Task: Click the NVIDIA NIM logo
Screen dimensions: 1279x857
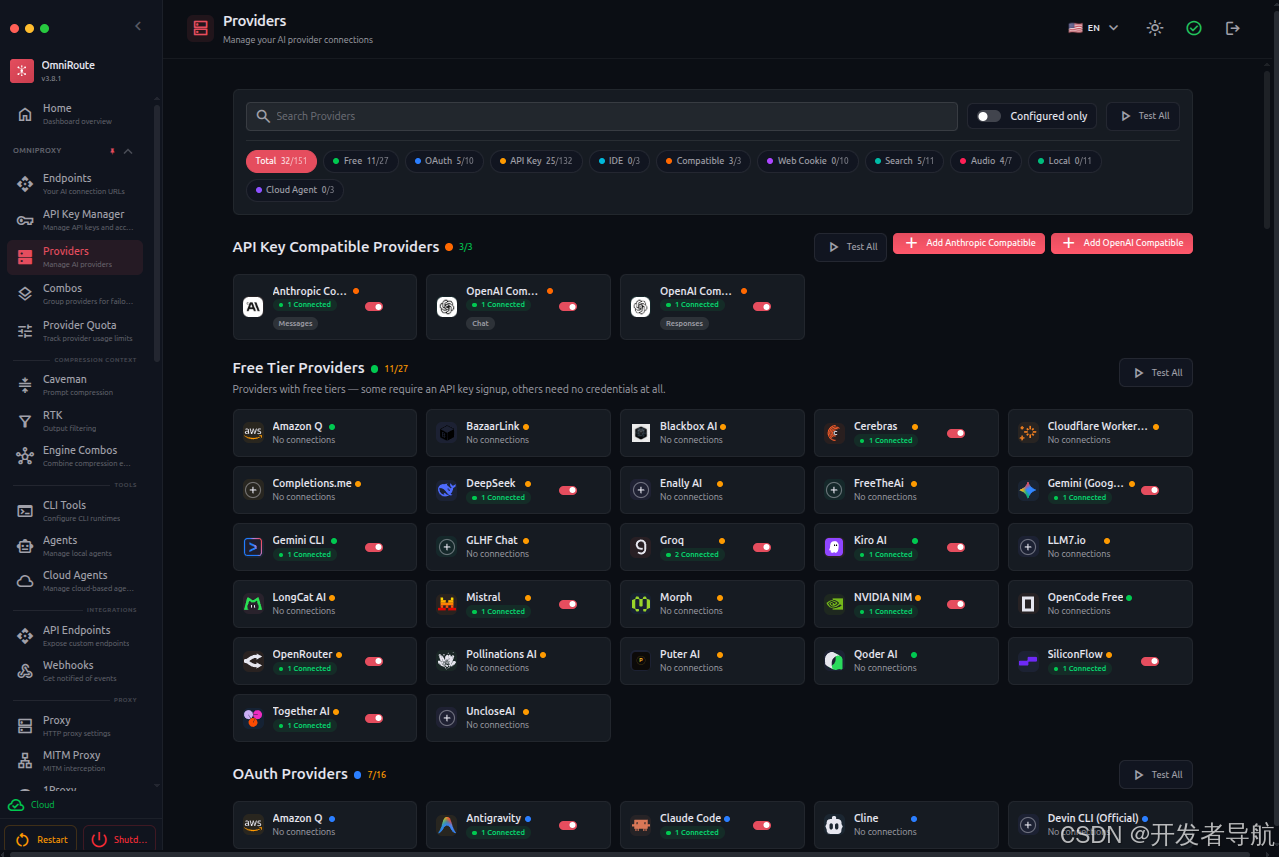Action: [x=834, y=604]
